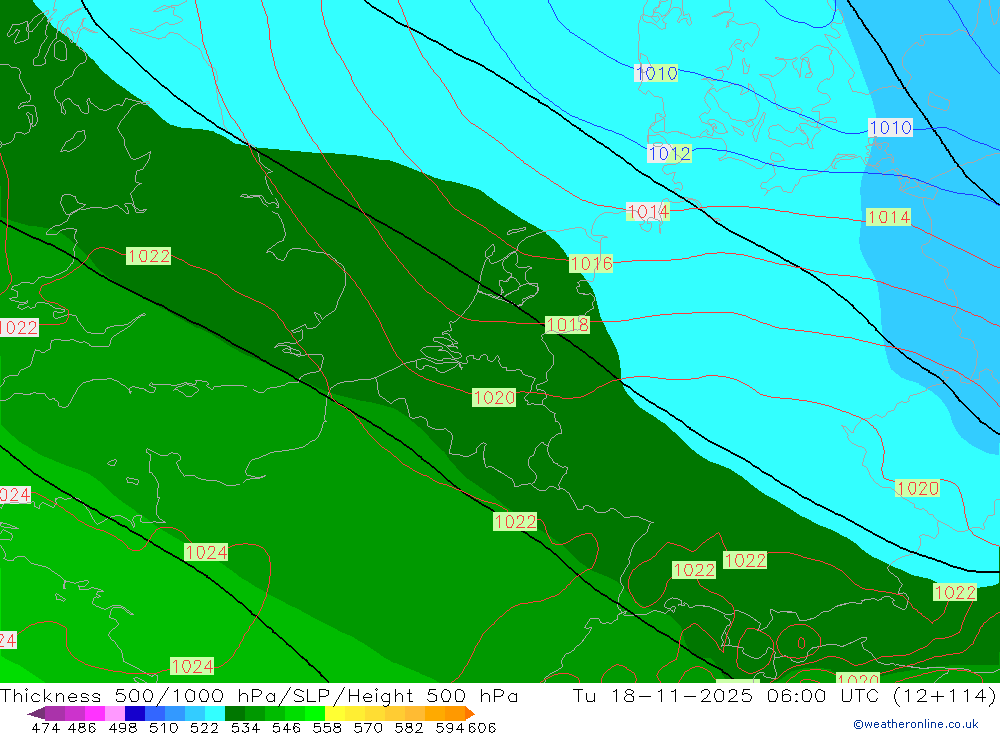Click the blue 1012 isobar label
1000x733 pixels.
[x=669, y=153]
